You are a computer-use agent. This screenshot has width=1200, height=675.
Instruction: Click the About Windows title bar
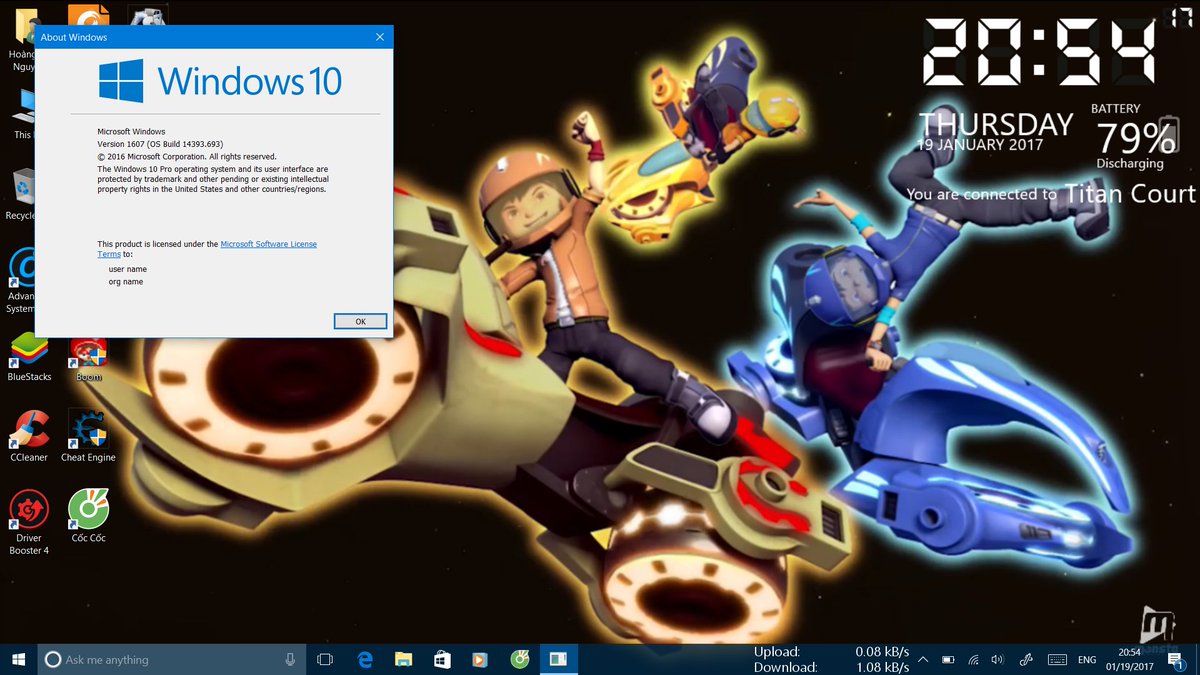coord(200,37)
